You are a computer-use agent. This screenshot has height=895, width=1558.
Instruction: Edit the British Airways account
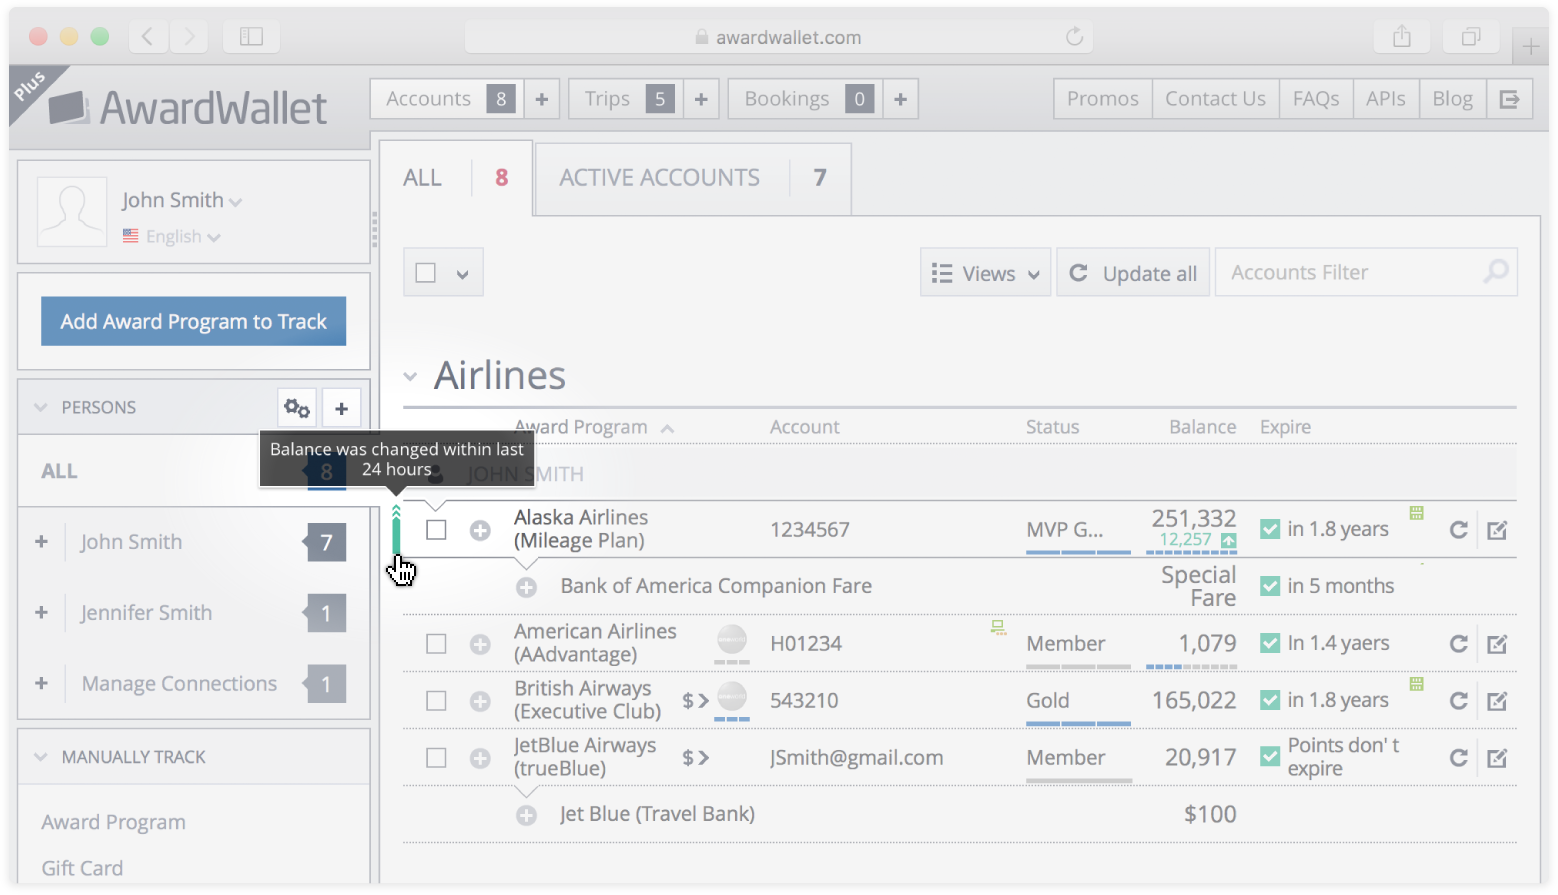[1497, 701]
